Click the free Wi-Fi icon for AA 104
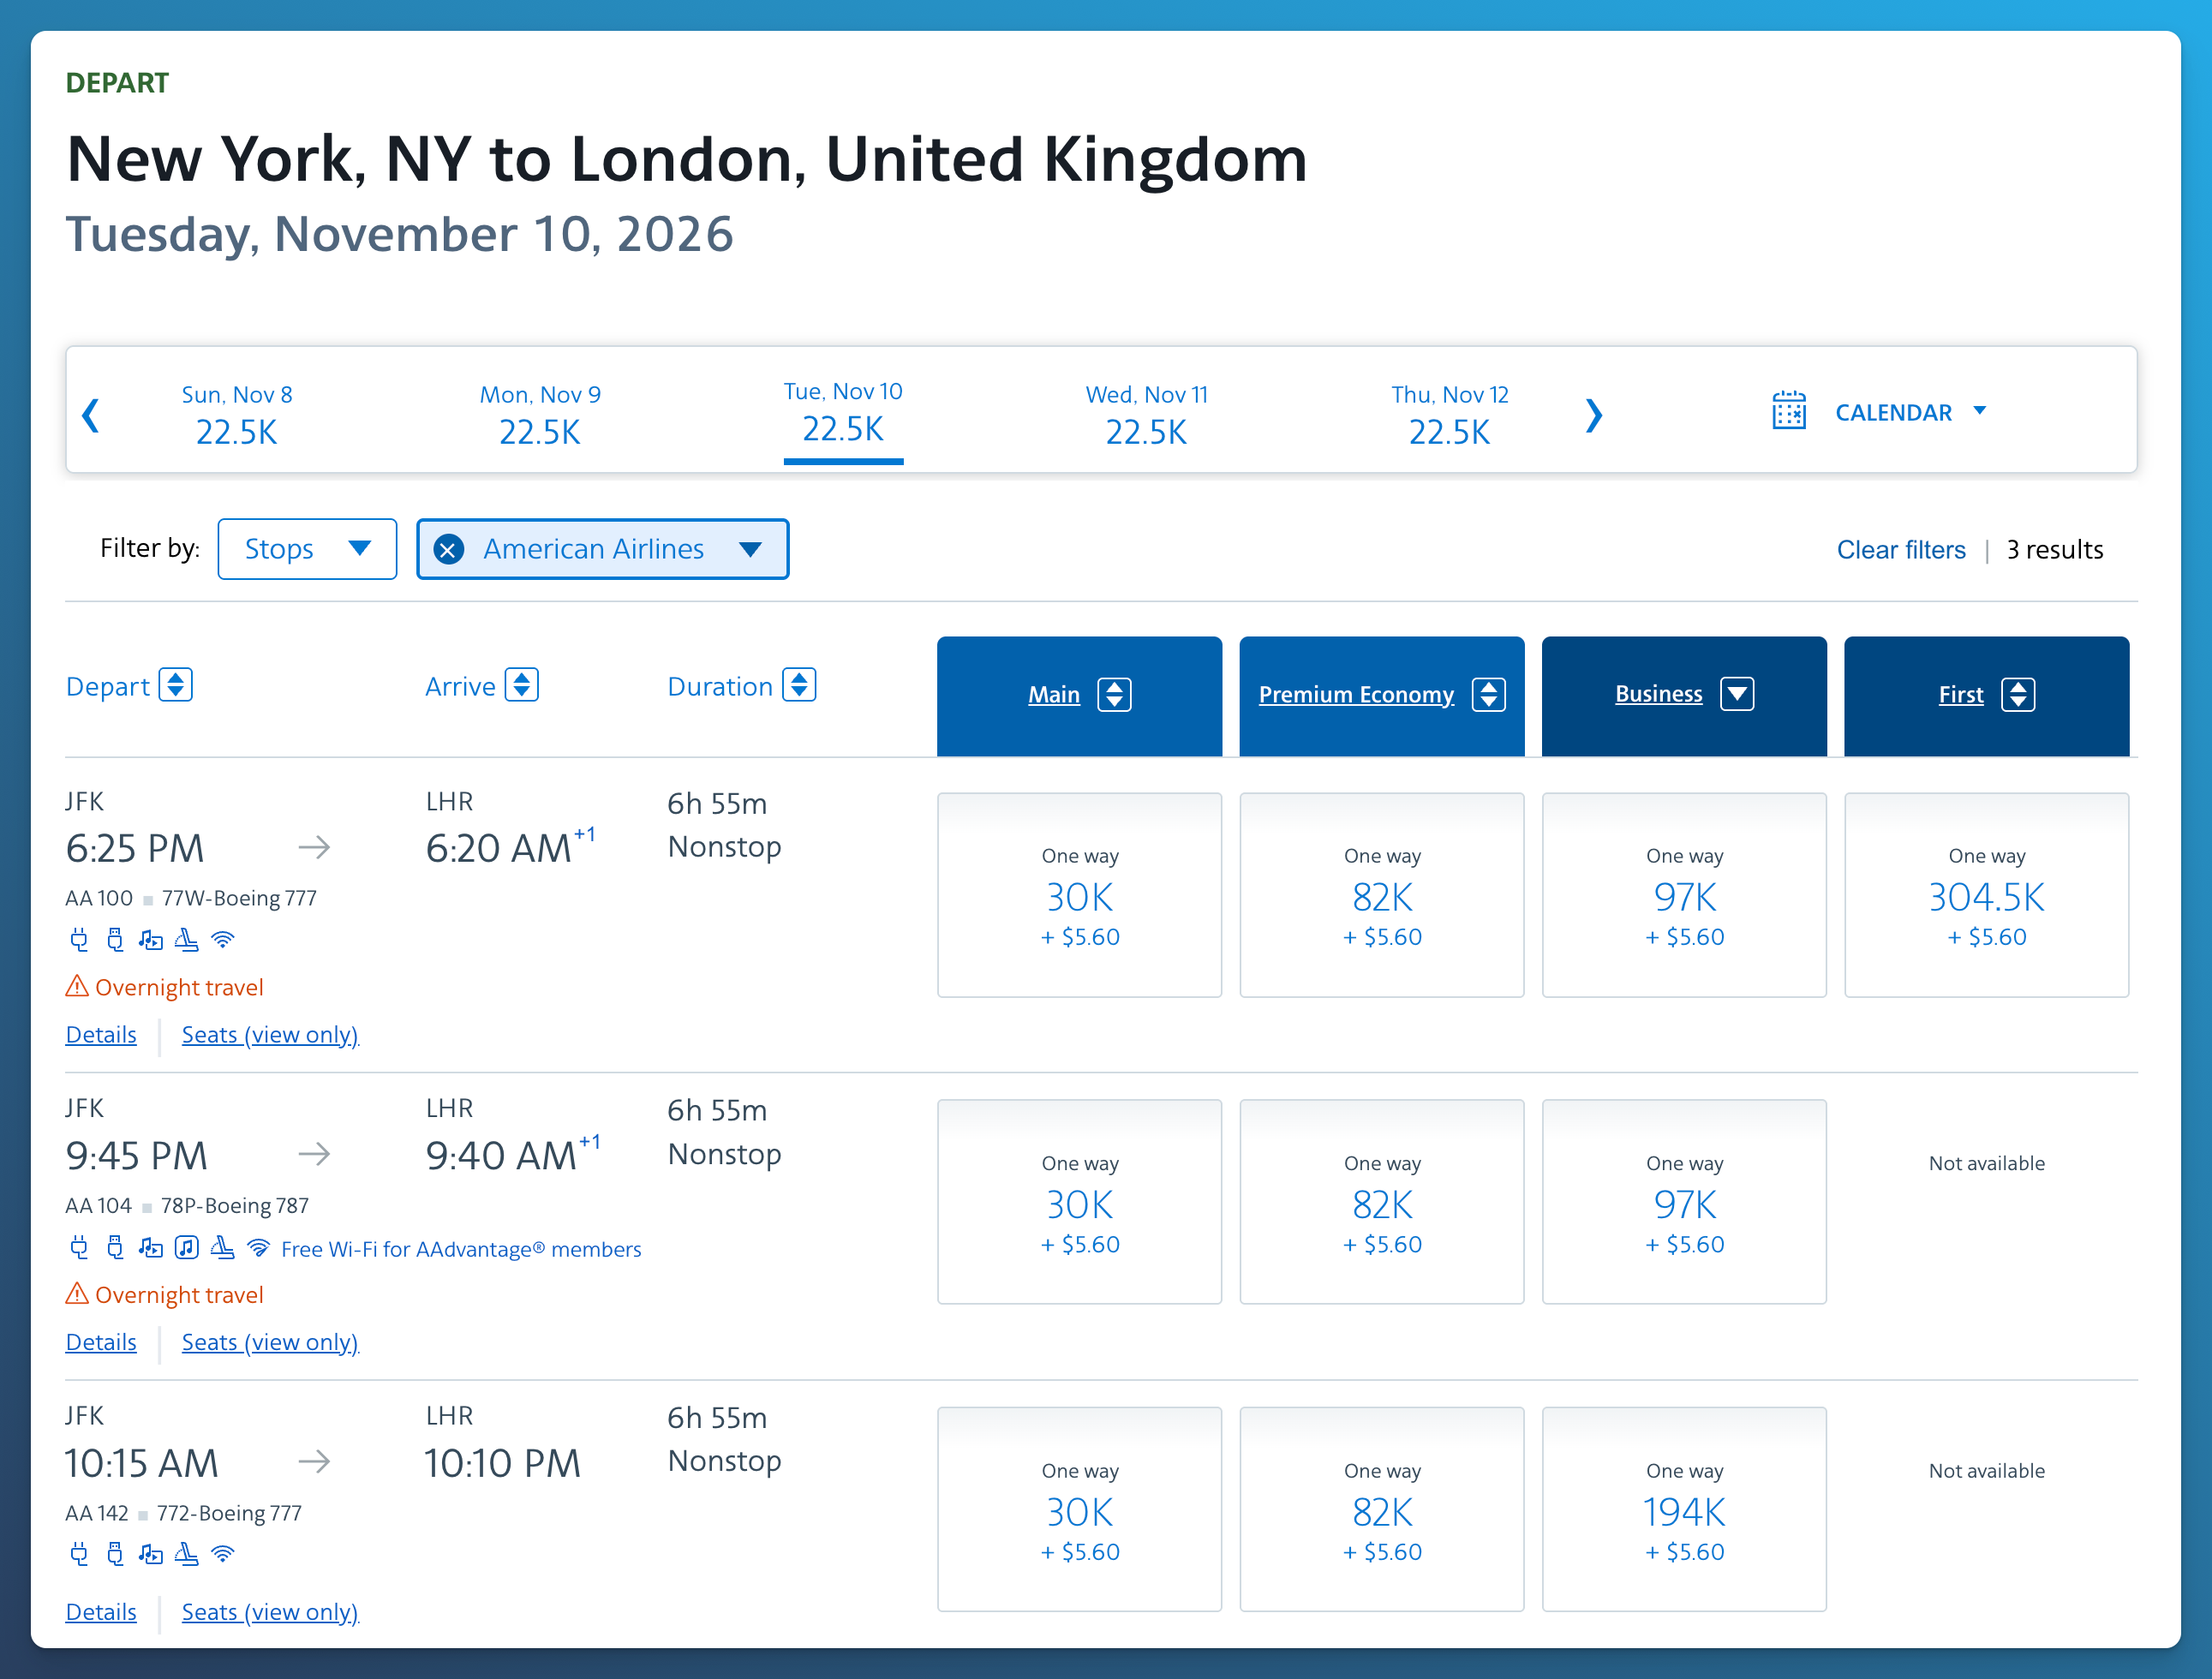This screenshot has width=2212, height=1679. tap(258, 1247)
